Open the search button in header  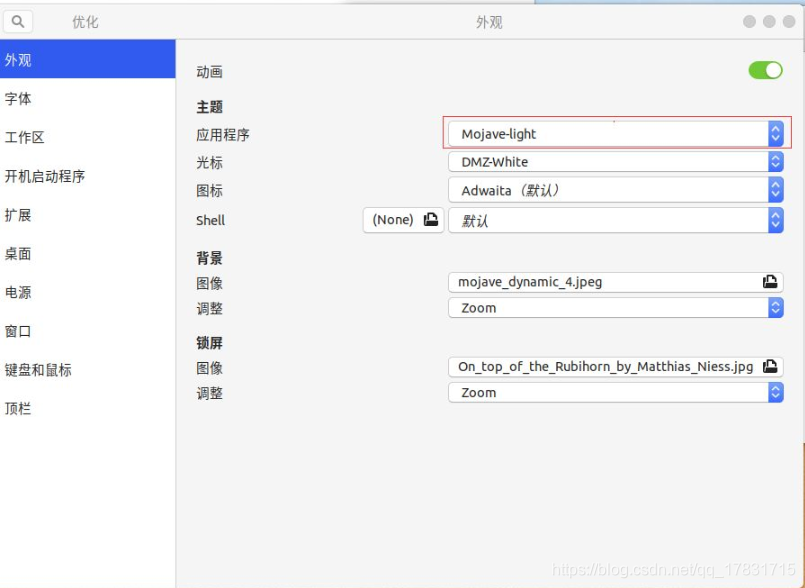pyautogui.click(x=18, y=22)
